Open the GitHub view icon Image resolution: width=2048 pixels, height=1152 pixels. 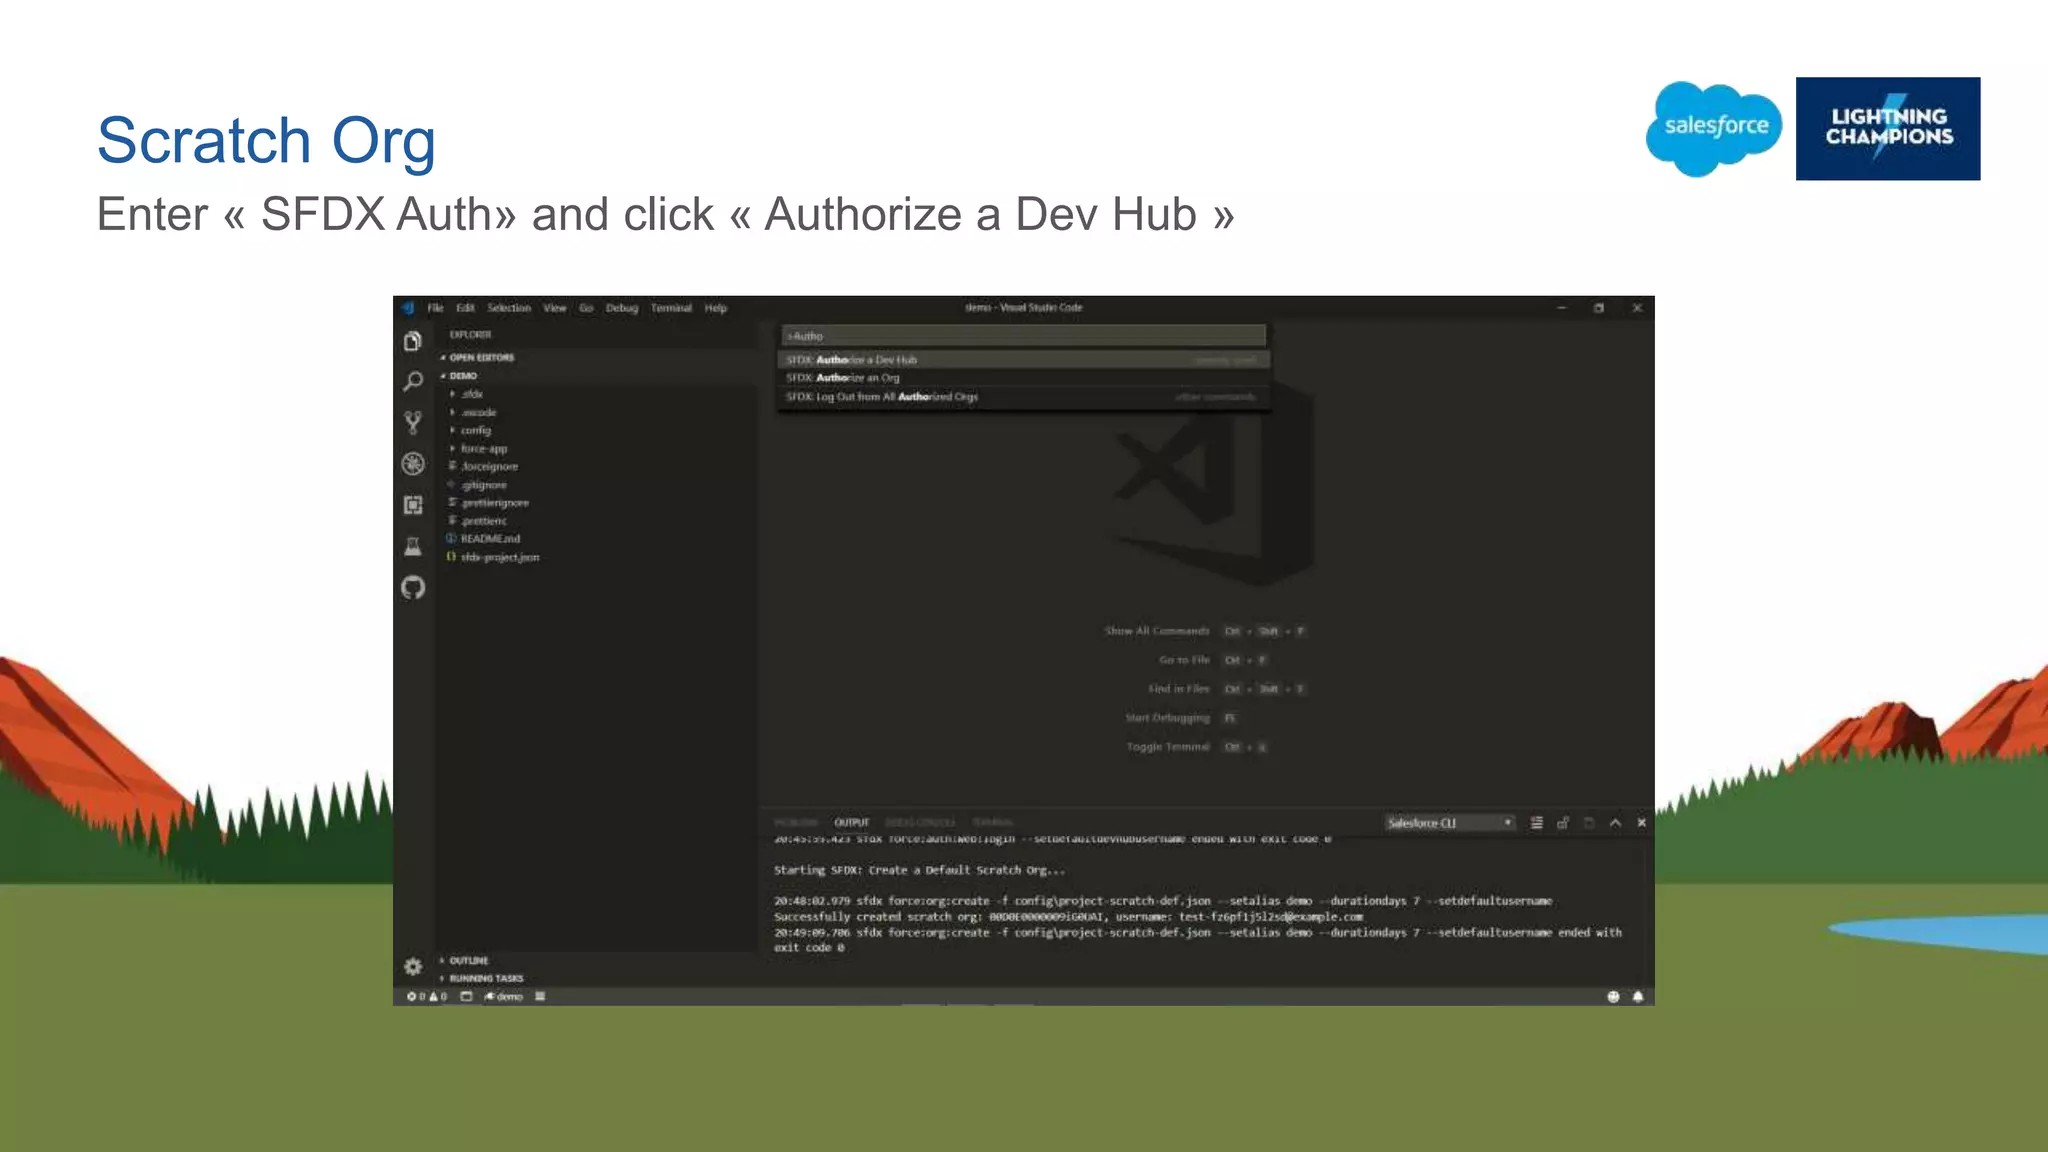tap(413, 588)
